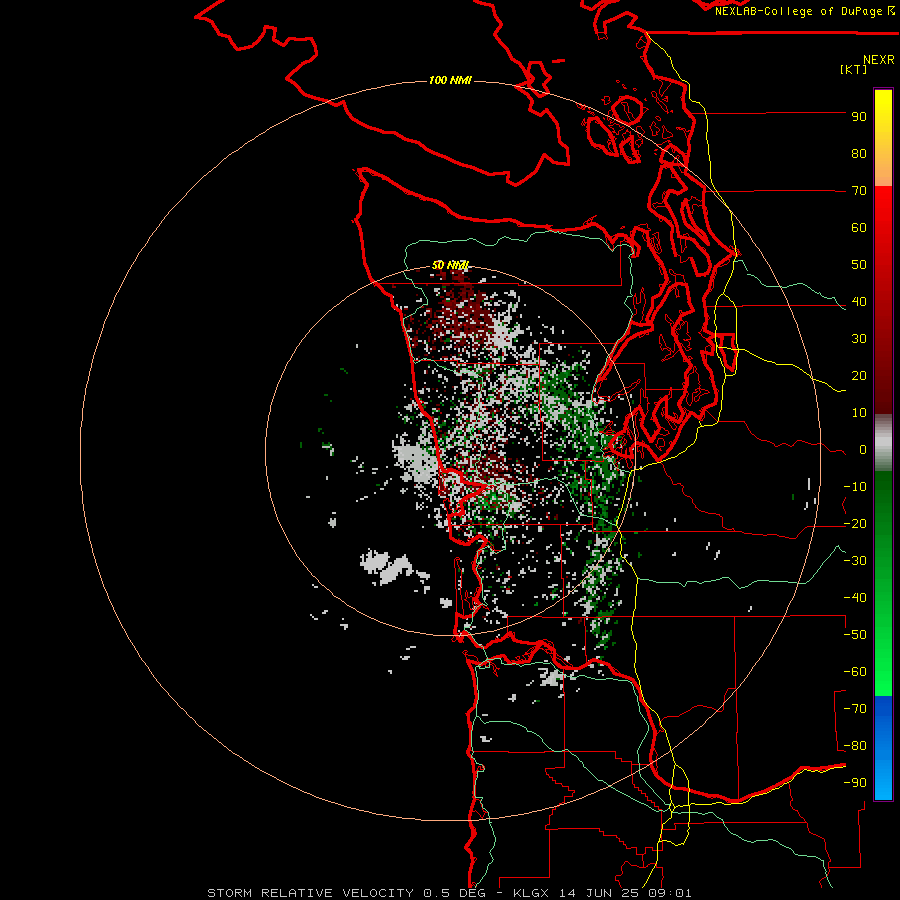
Task: Pick the -60 knot scale label
Action: [855, 672]
